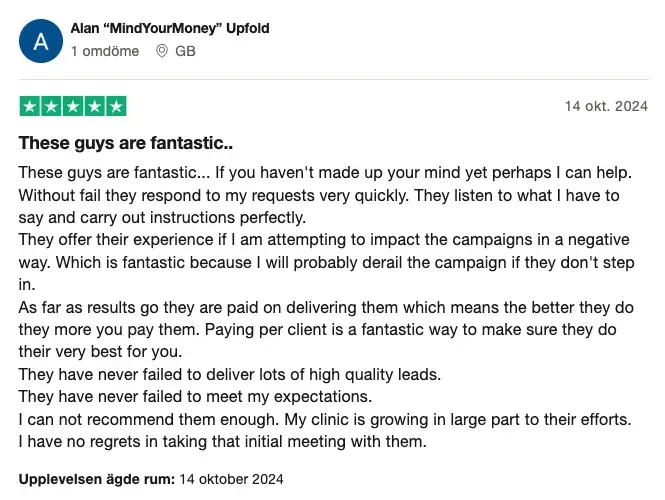Click the reviewer avatar with letter A
The image size is (665, 500).
click(41, 41)
